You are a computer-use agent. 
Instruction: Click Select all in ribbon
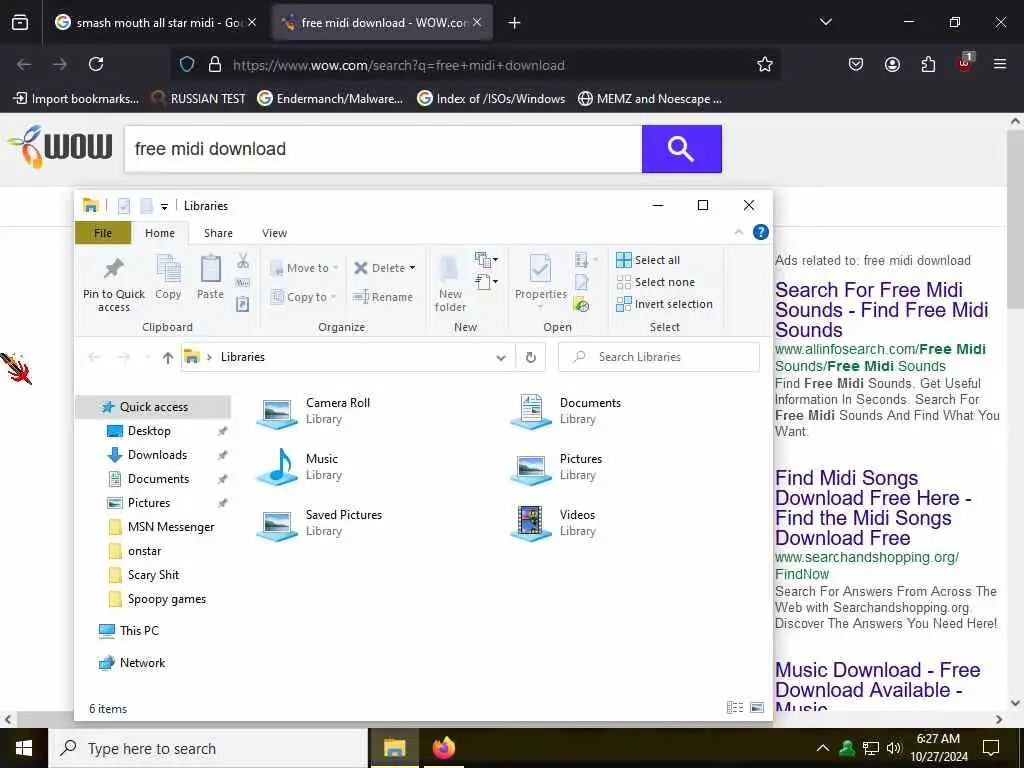point(648,260)
